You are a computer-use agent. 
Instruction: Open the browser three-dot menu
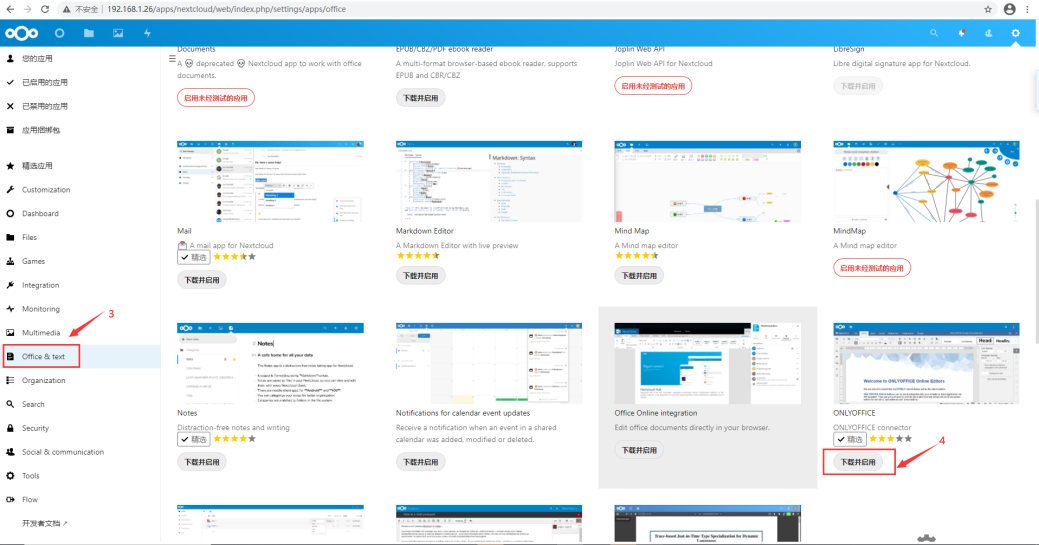pyautogui.click(x=1029, y=8)
